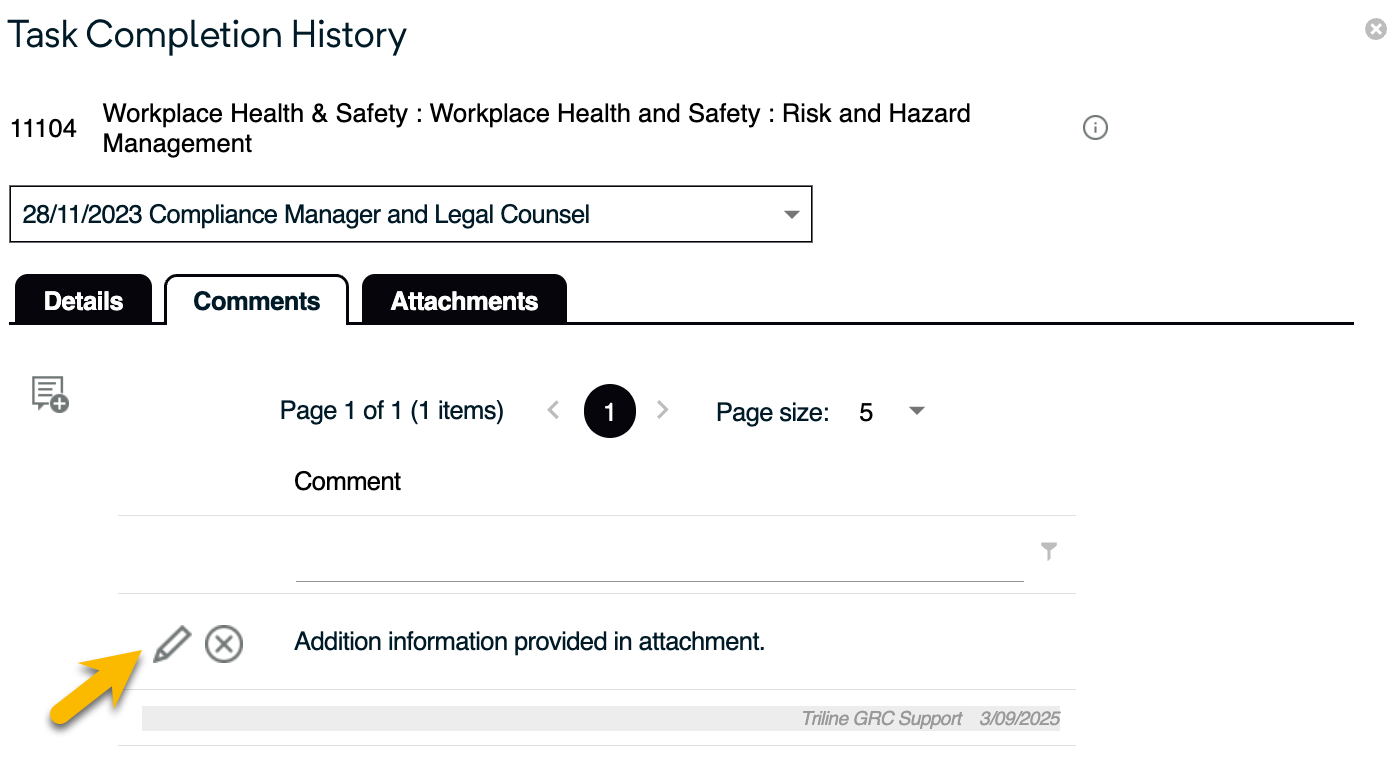The height and width of the screenshot is (770, 1398).
Task: Close the Task Completion History dialog
Action: coord(1376,30)
